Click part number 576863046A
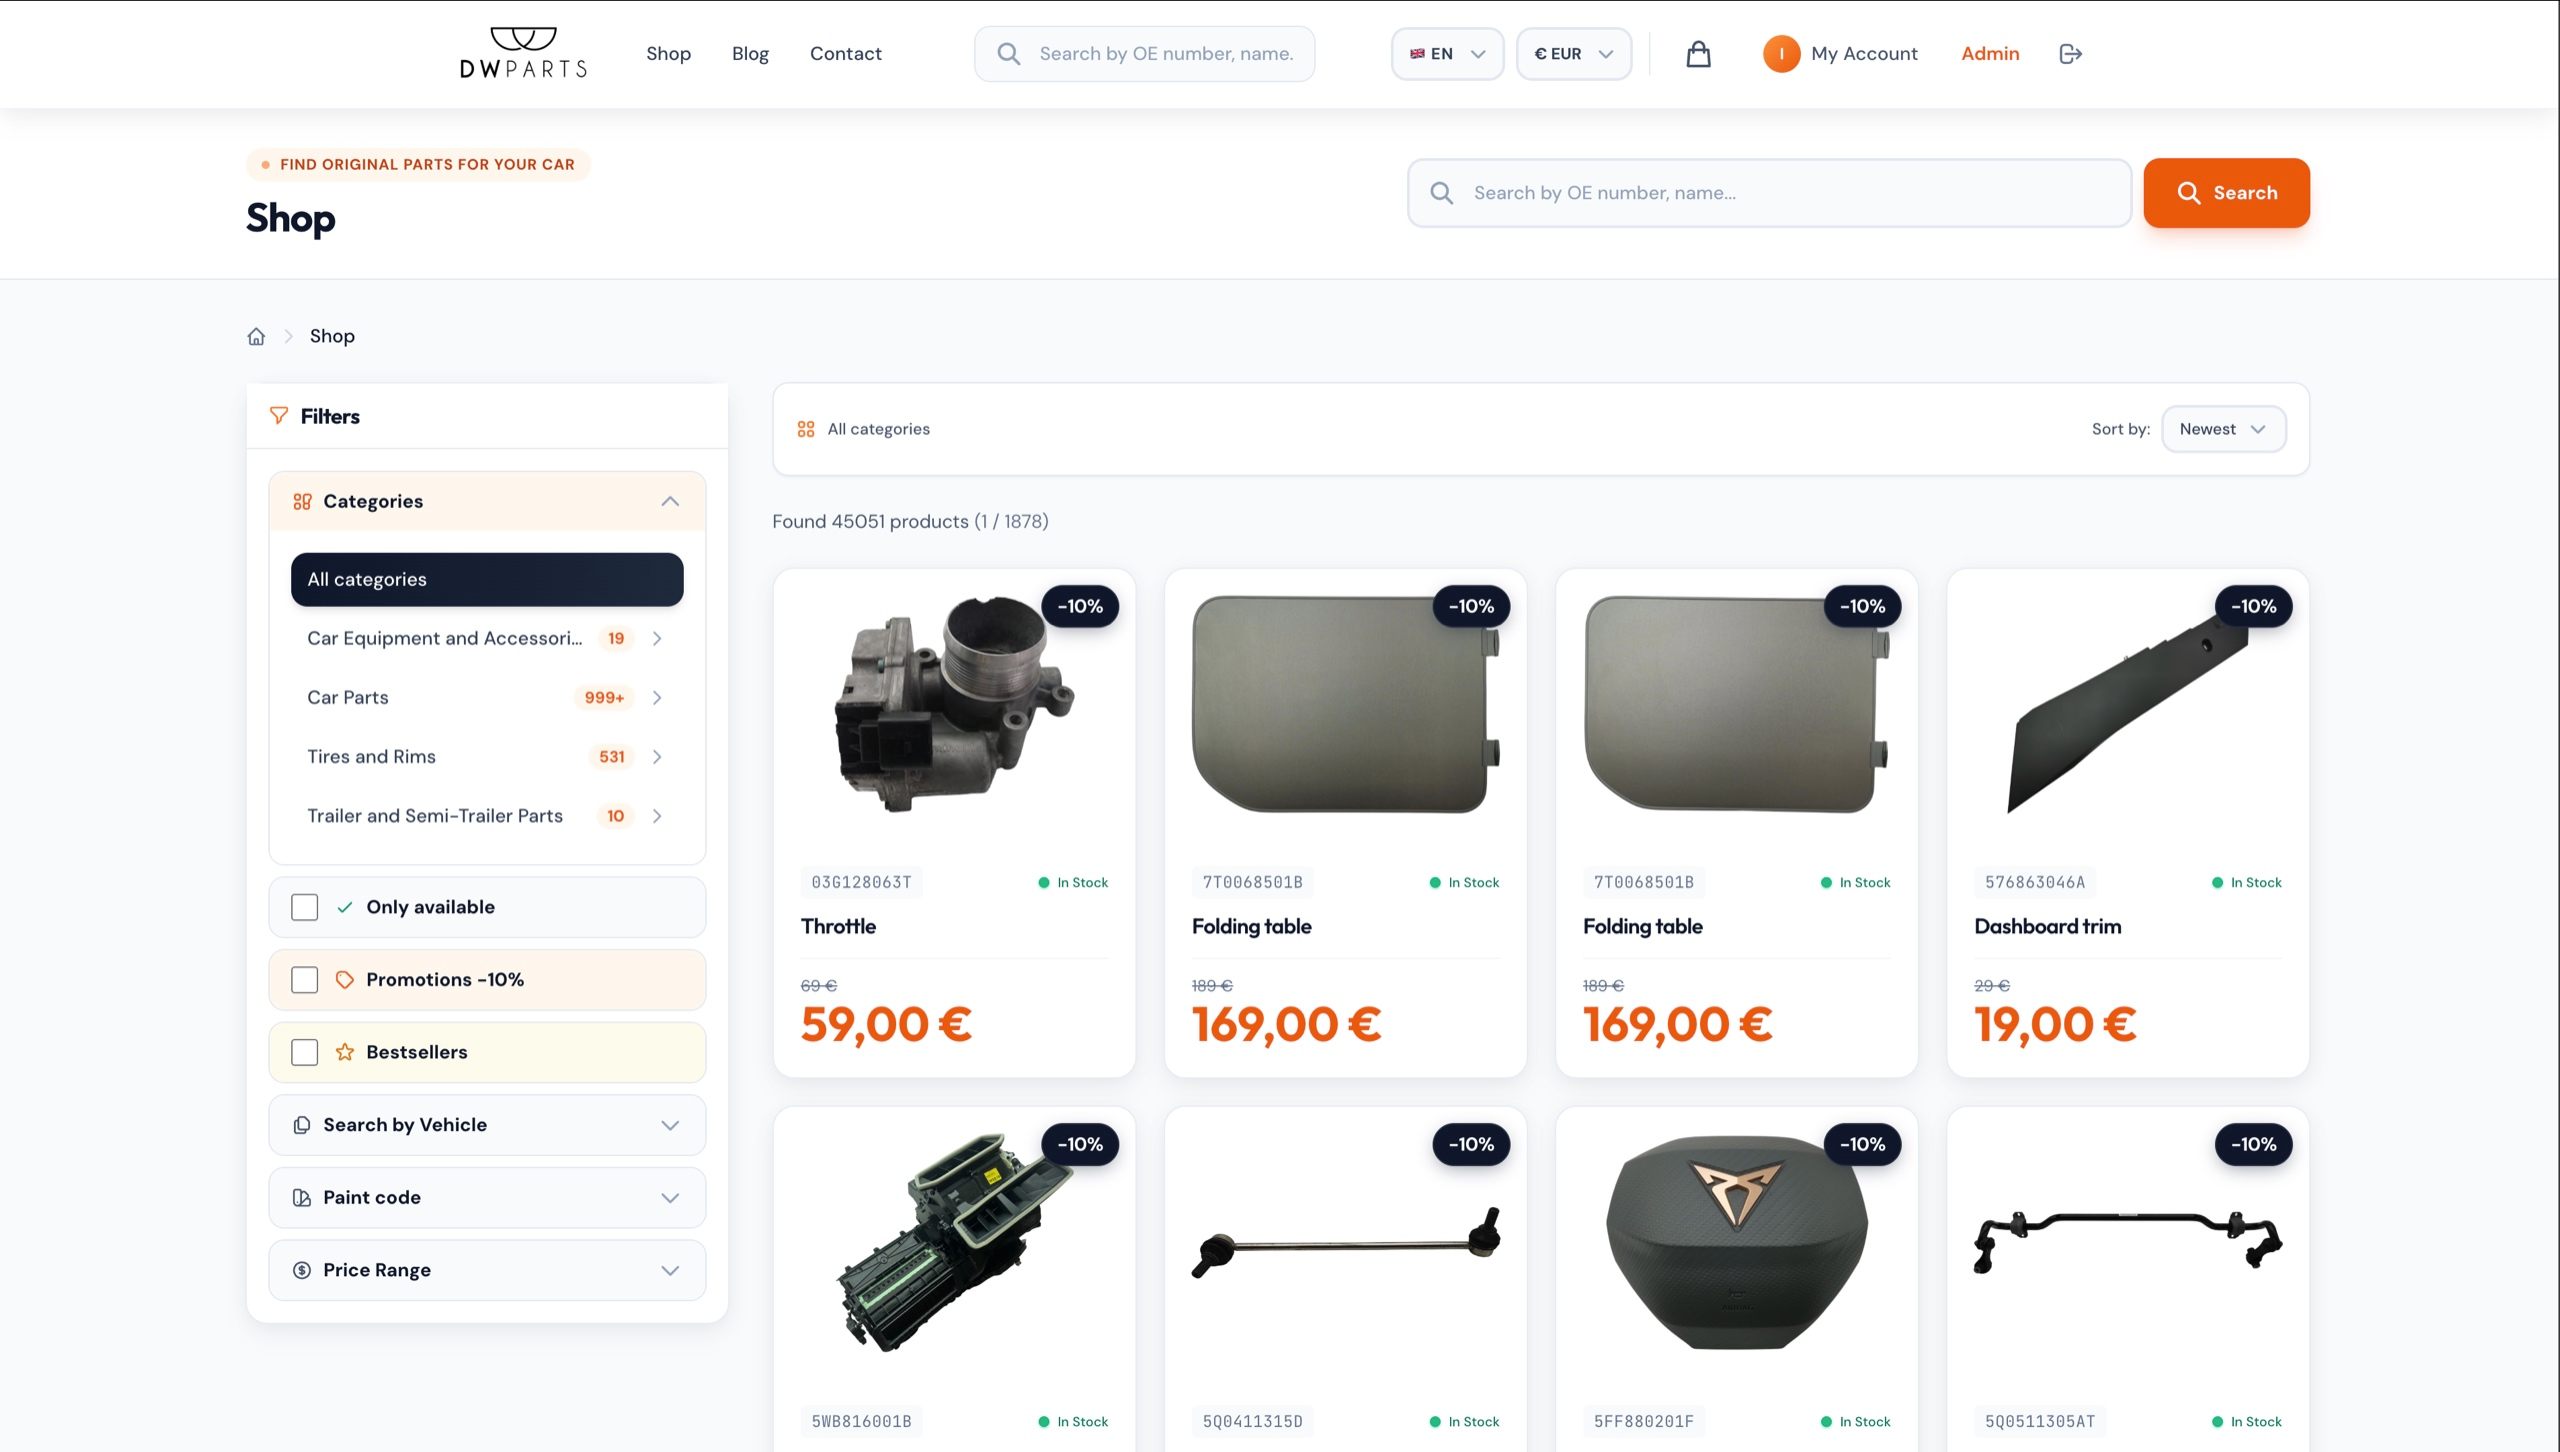2560x1452 pixels. pyautogui.click(x=2035, y=883)
